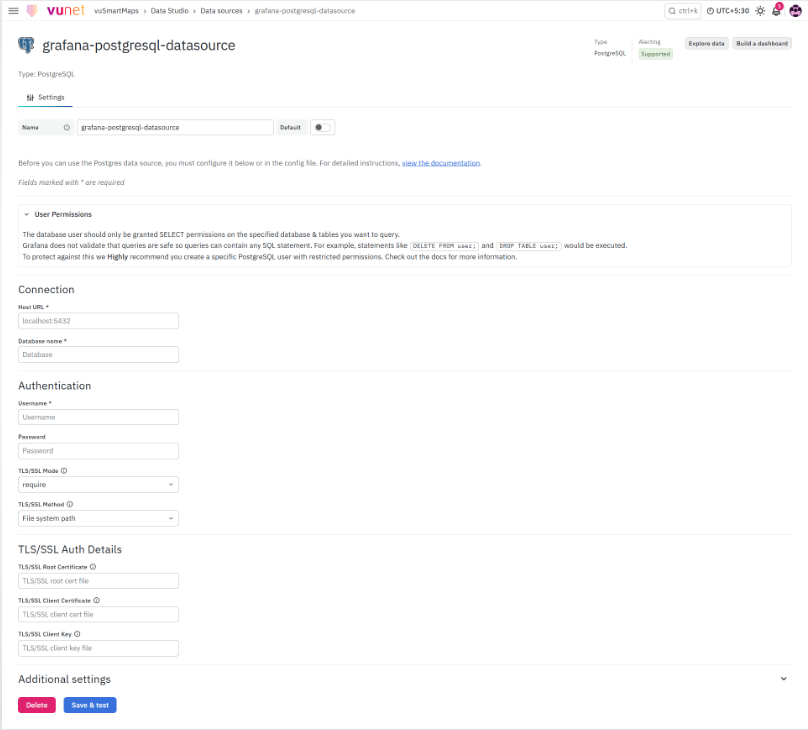Click Build a dashboard button
808x730 pixels.
point(762,43)
